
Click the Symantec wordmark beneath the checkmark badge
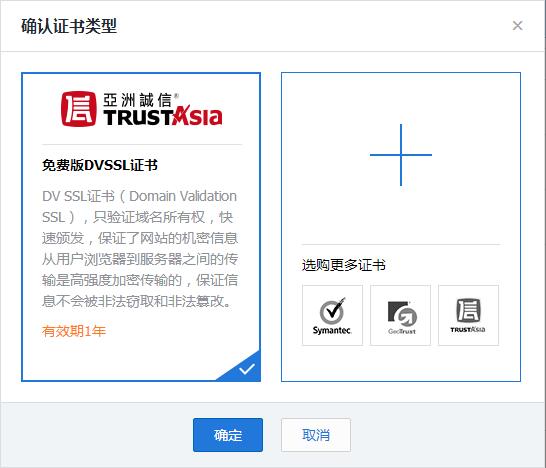click(x=332, y=330)
